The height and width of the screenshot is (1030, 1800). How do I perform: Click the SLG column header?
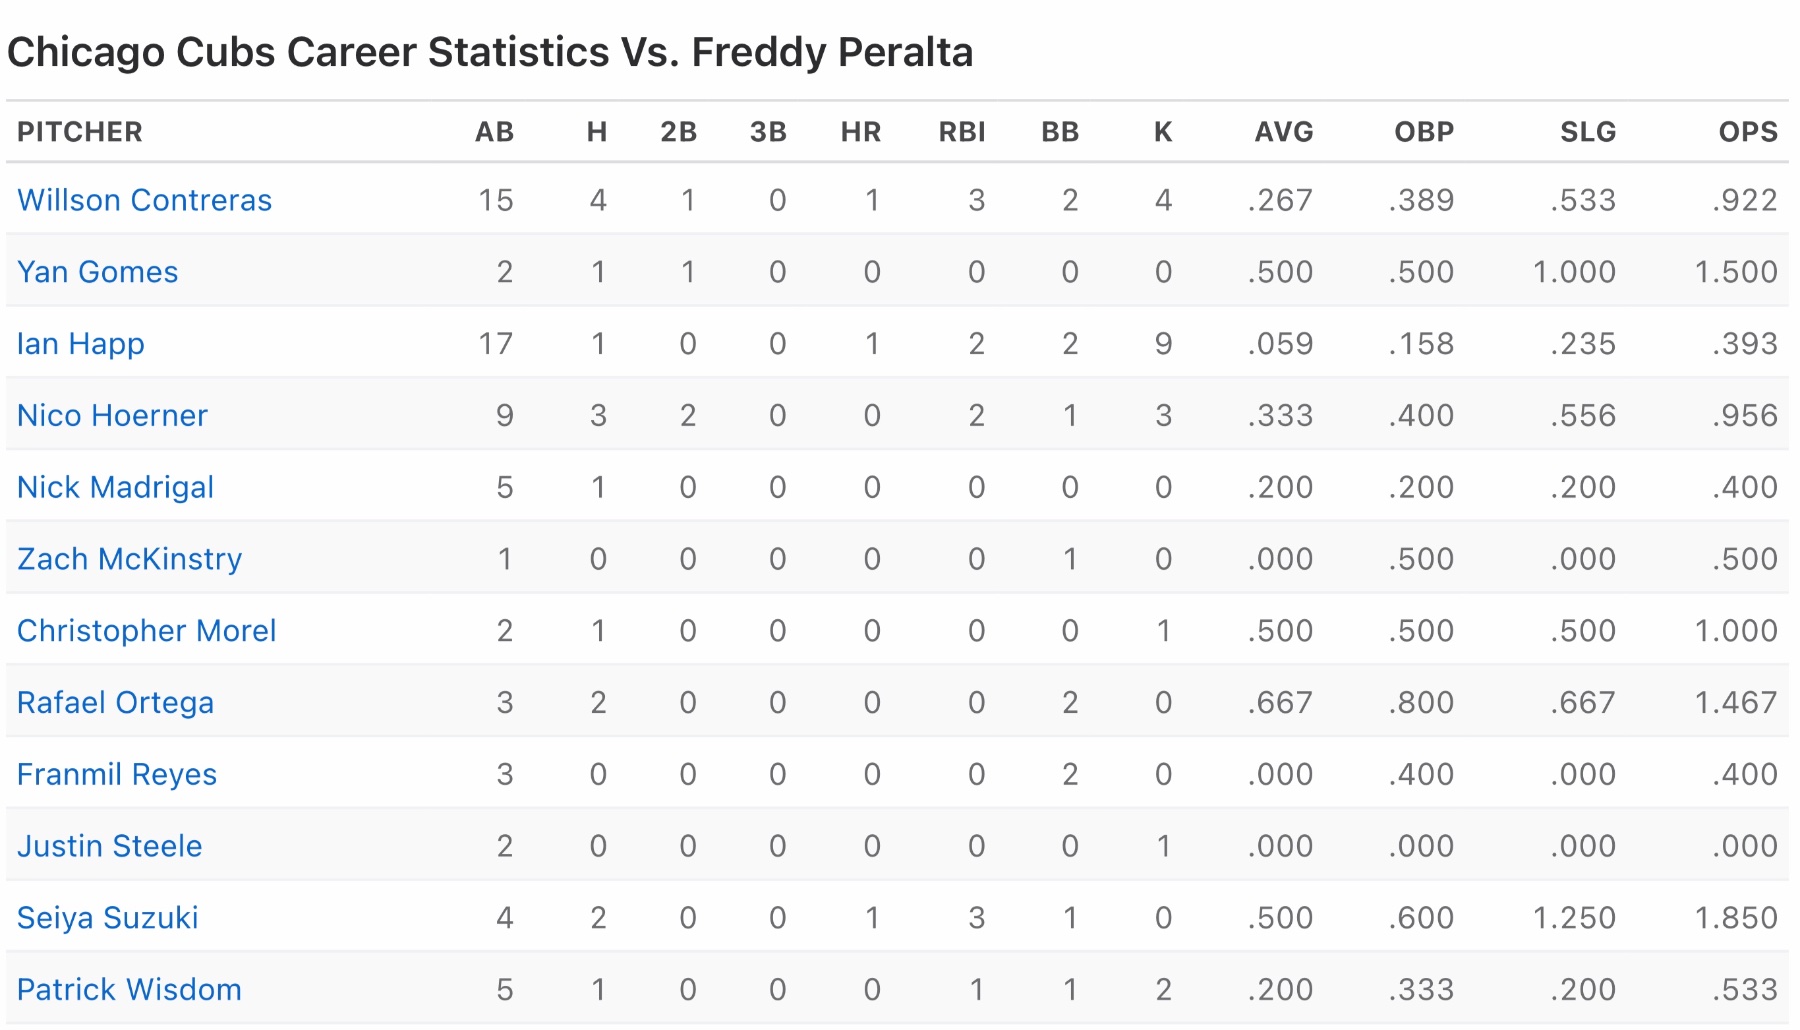[x=1587, y=132]
